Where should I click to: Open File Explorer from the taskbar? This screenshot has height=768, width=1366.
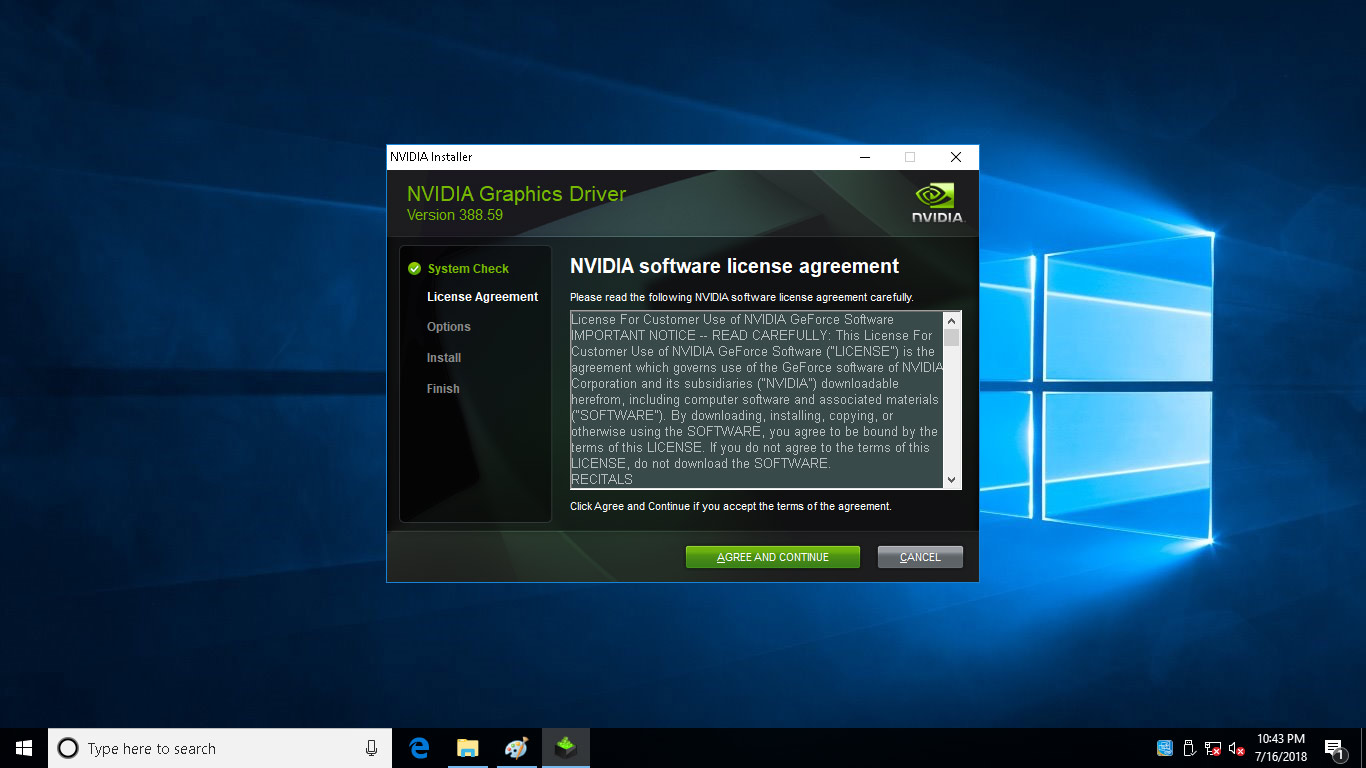(467, 748)
